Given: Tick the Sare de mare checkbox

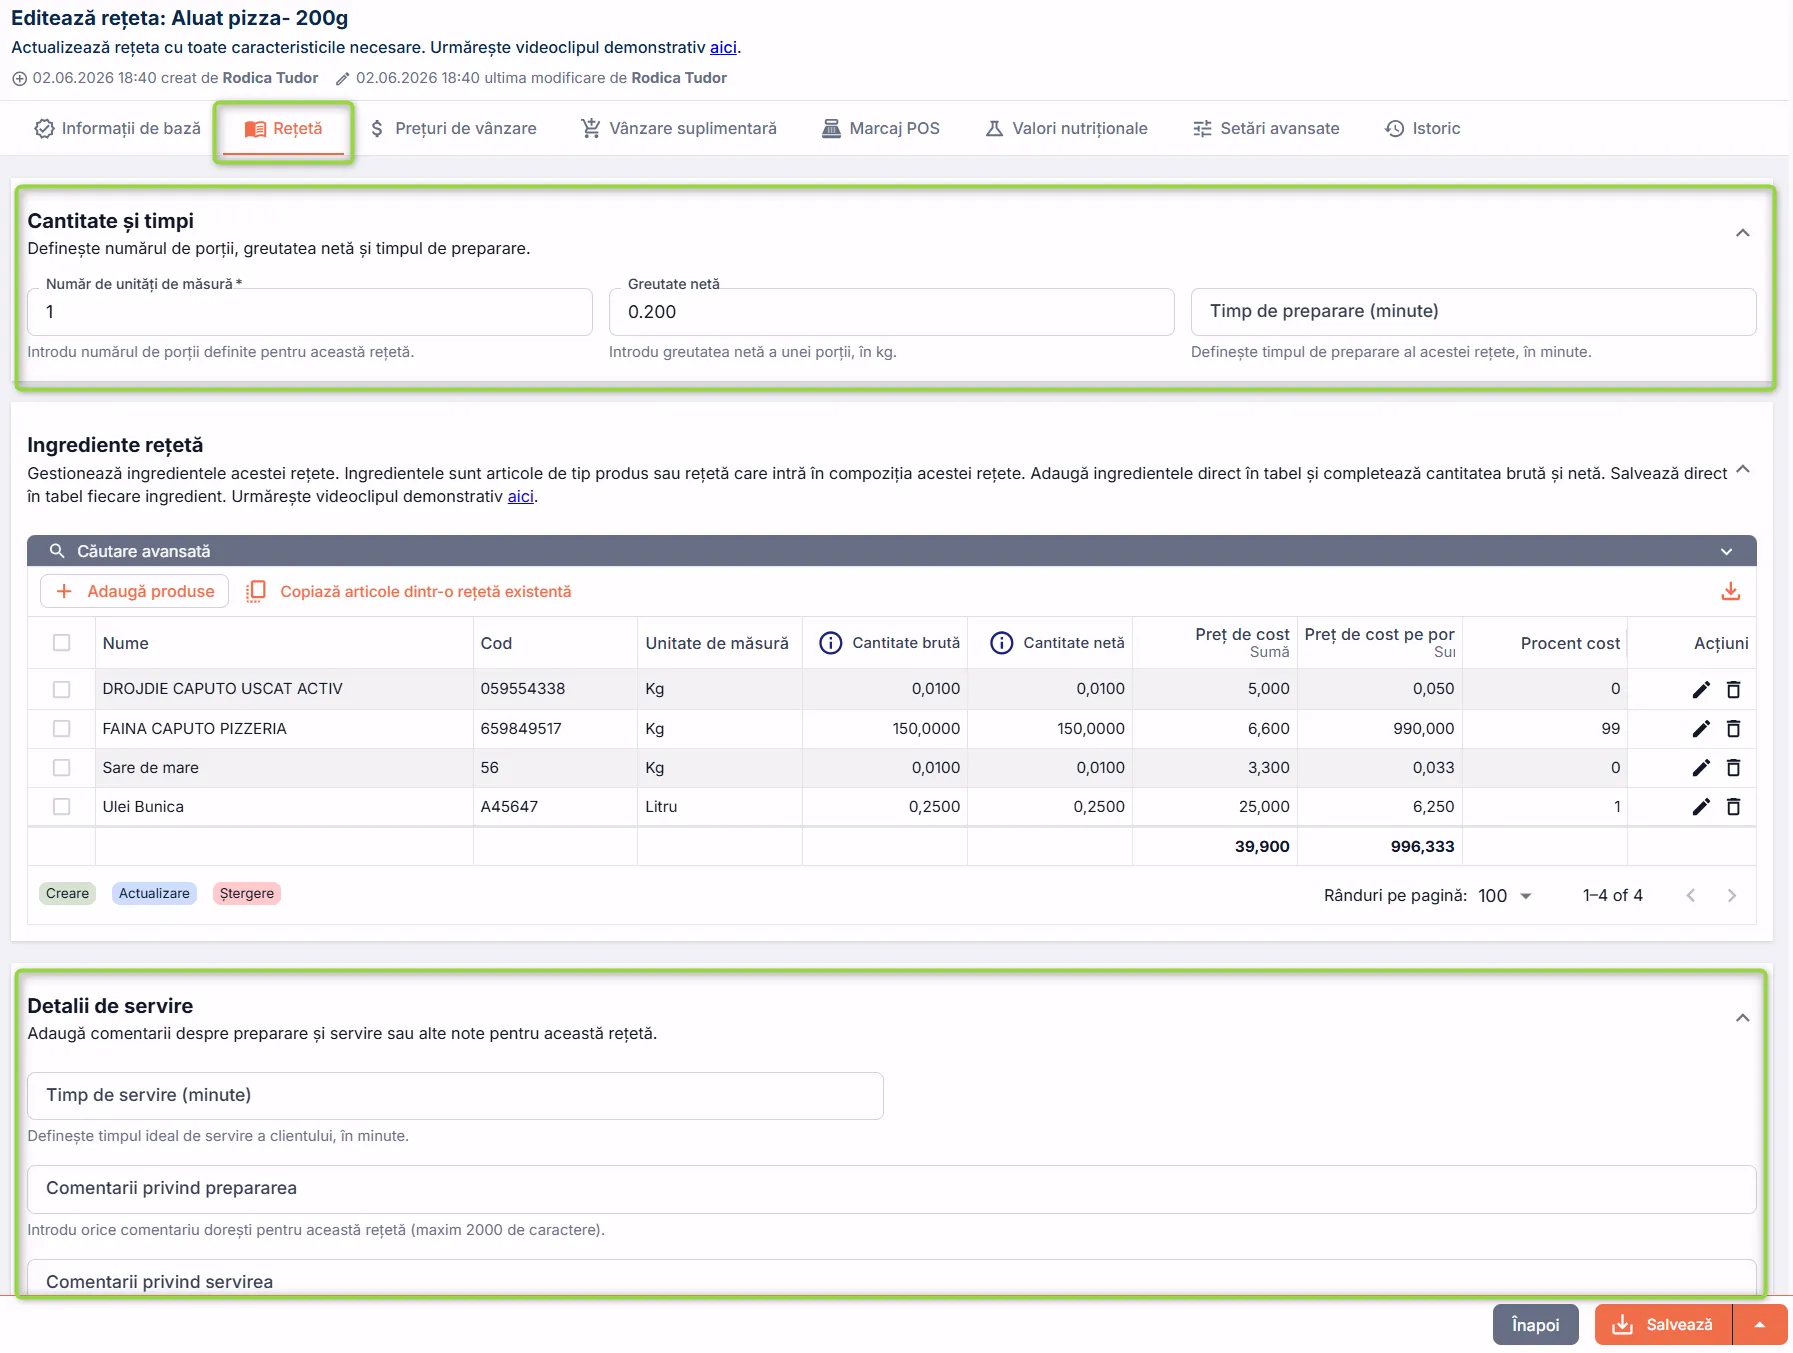Looking at the screenshot, I should tap(62, 768).
